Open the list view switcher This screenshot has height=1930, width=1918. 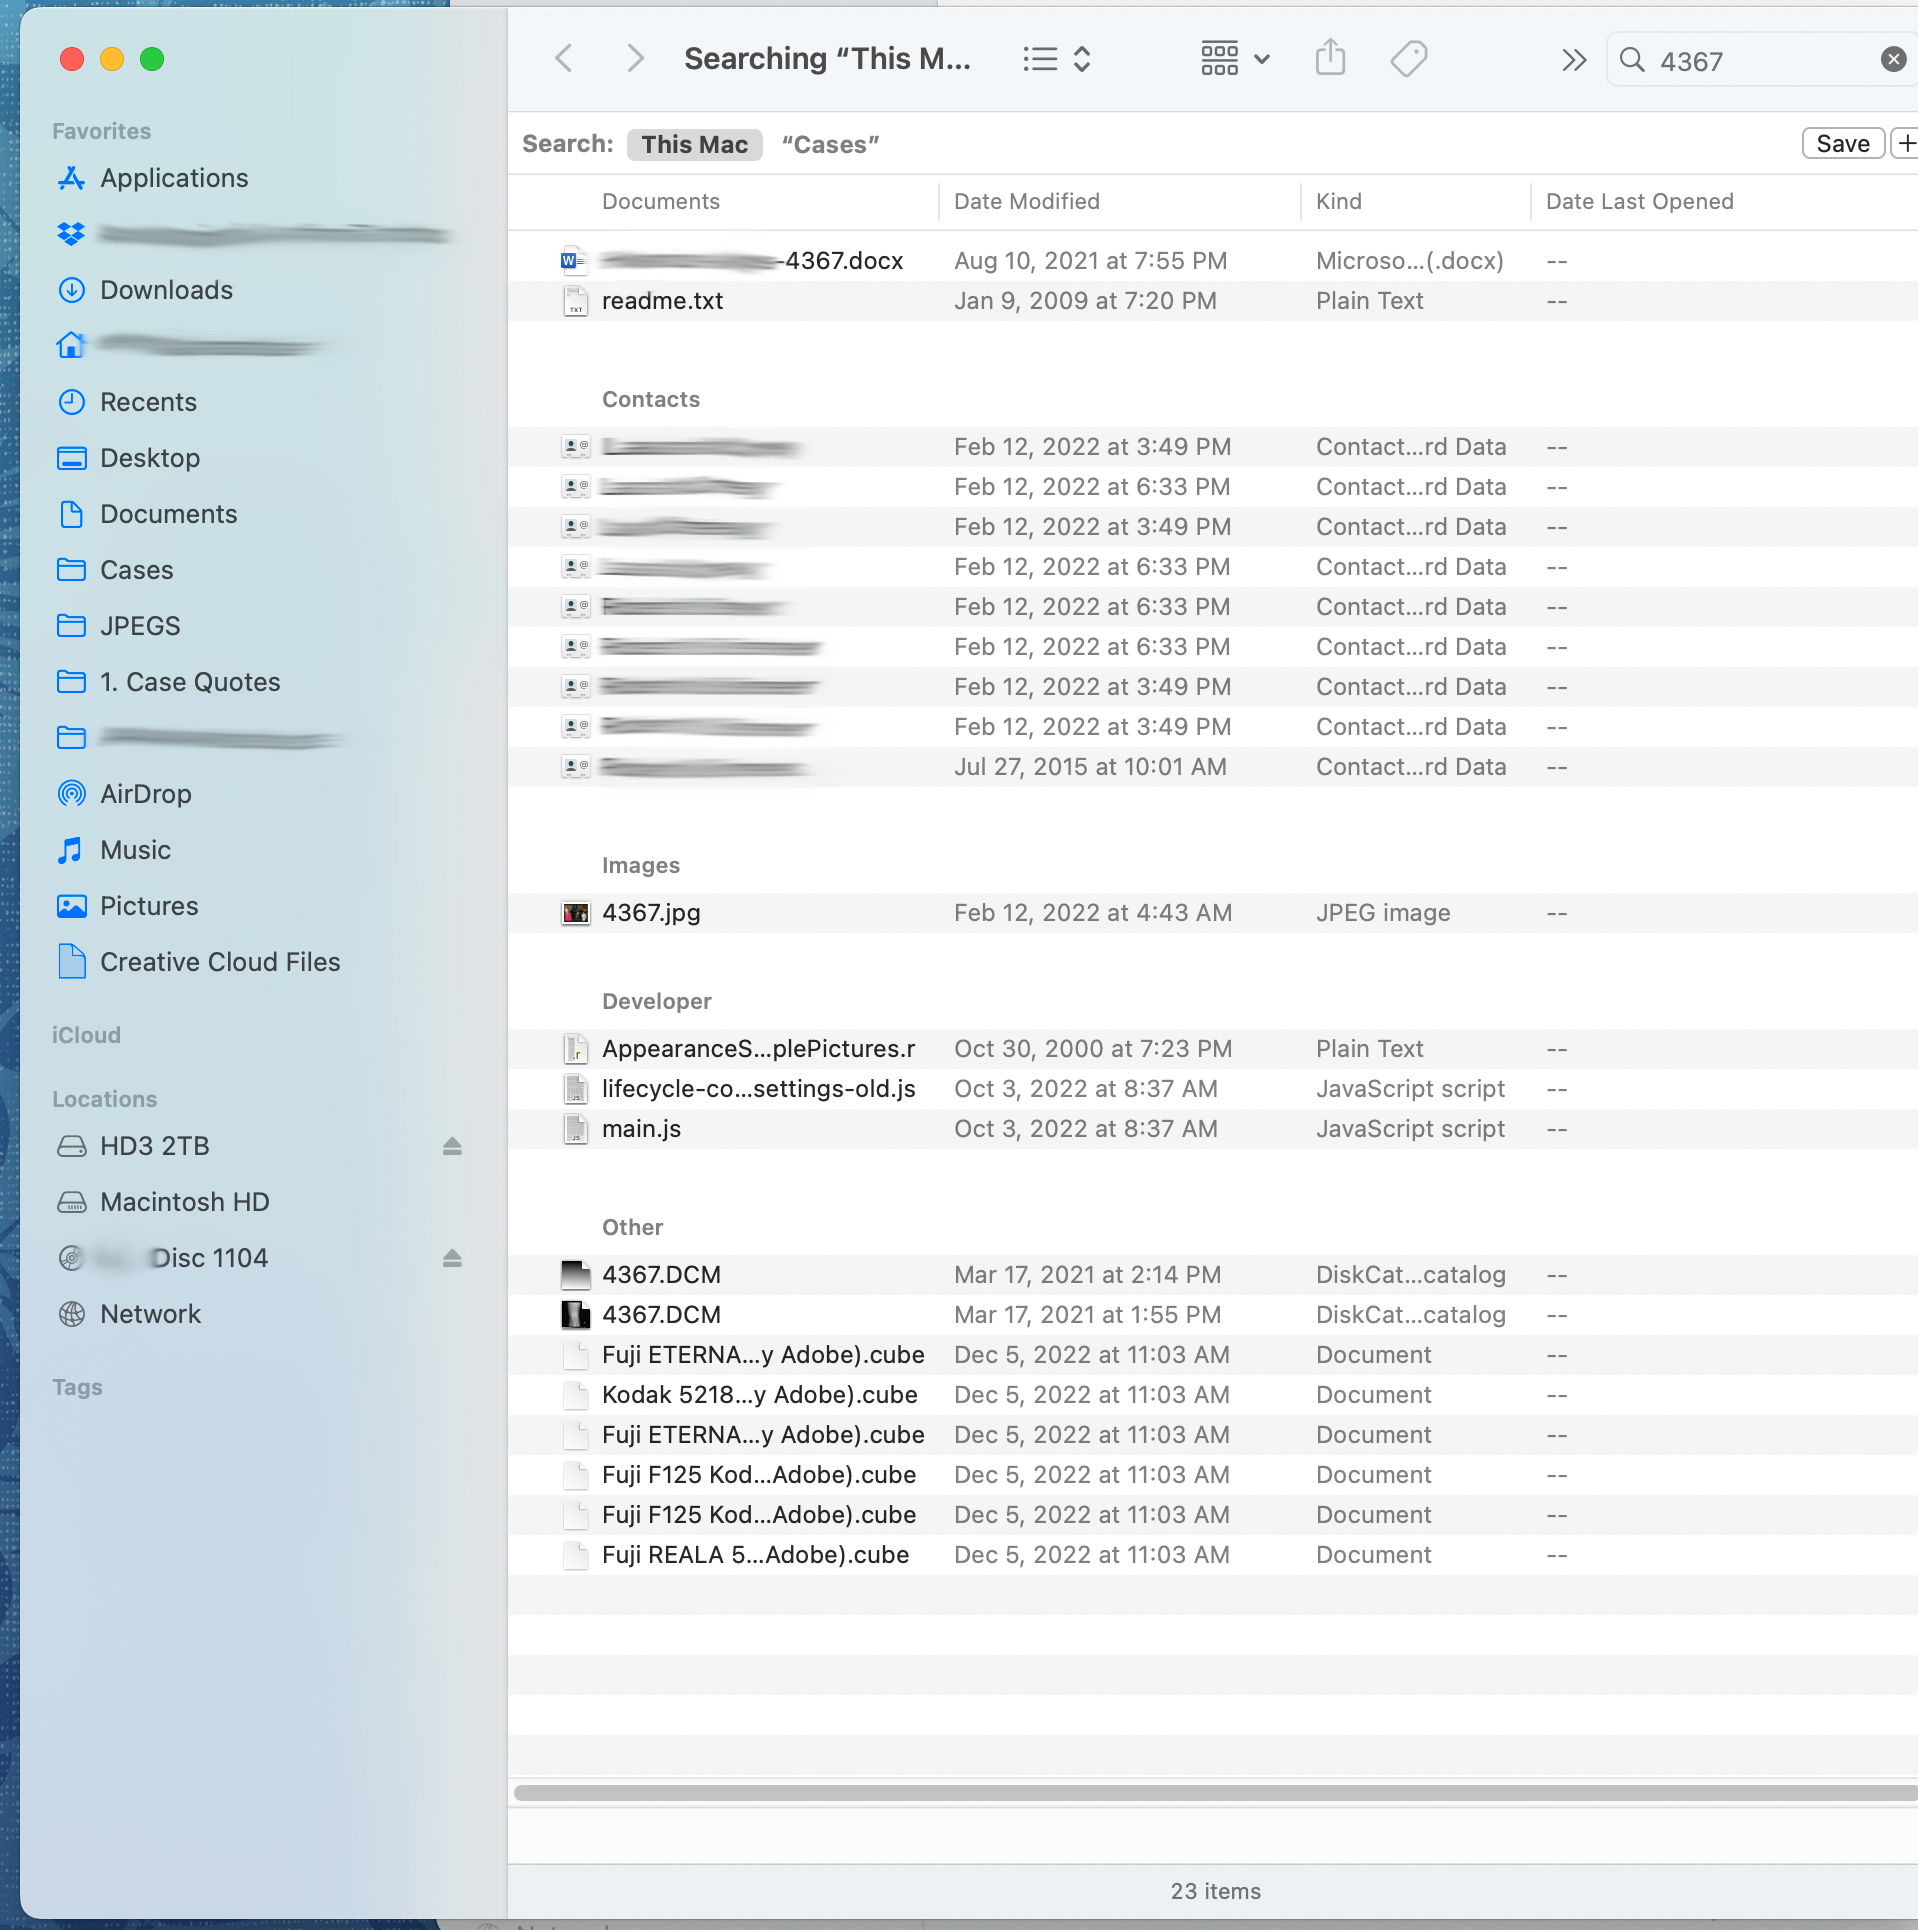click(1056, 59)
